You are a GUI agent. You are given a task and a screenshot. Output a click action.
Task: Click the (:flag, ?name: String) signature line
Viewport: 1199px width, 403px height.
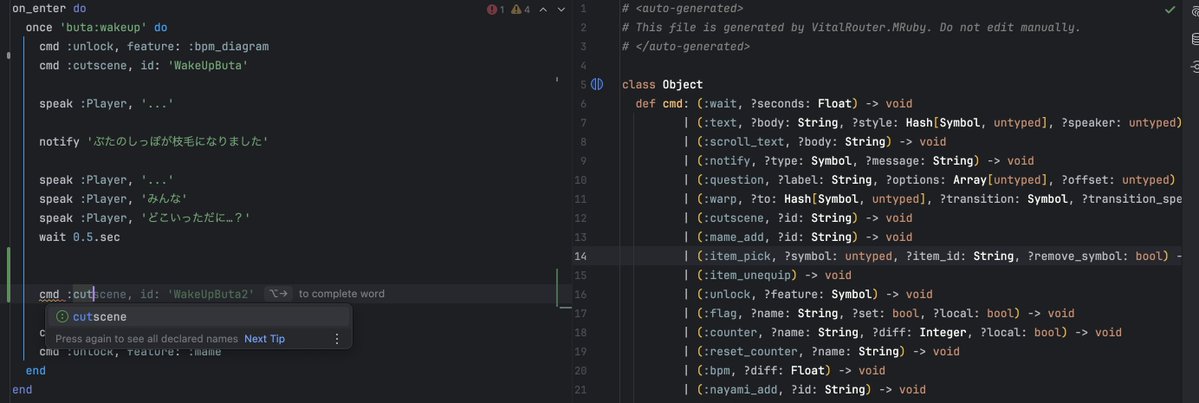coord(879,313)
